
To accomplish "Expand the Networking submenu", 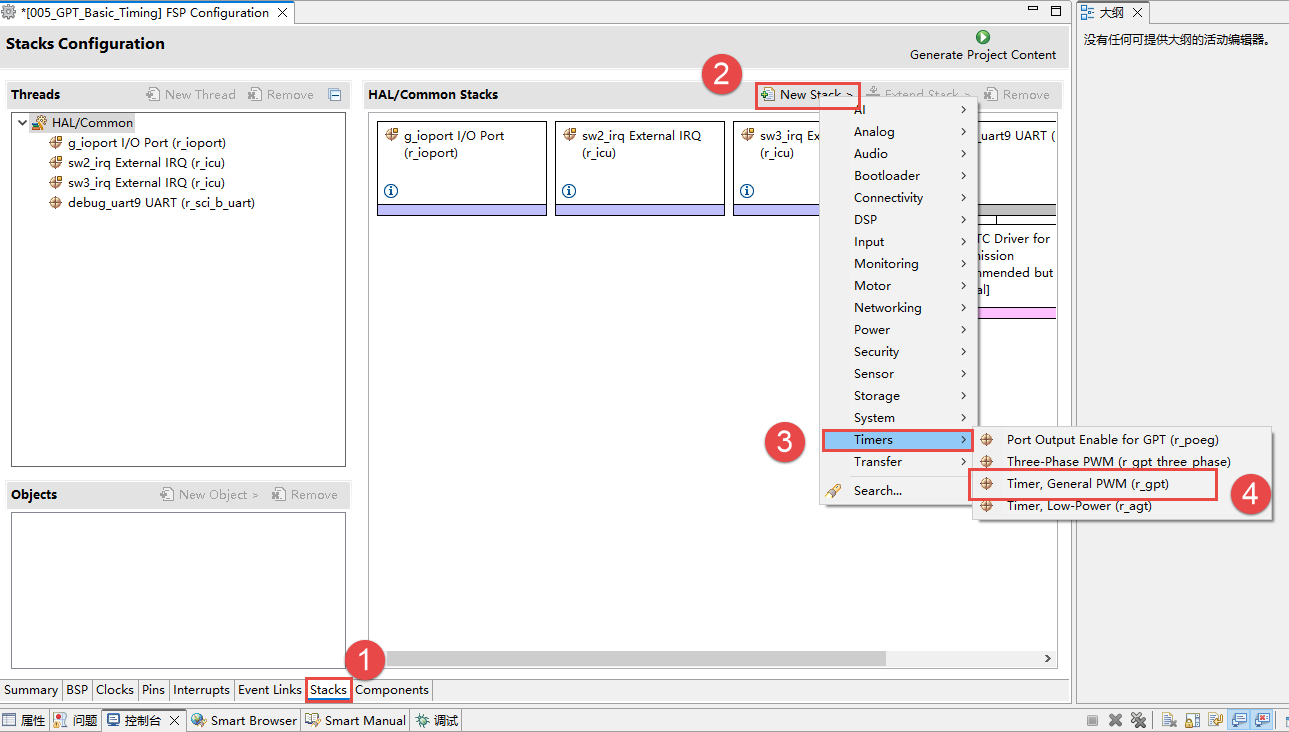I will click(x=898, y=308).
